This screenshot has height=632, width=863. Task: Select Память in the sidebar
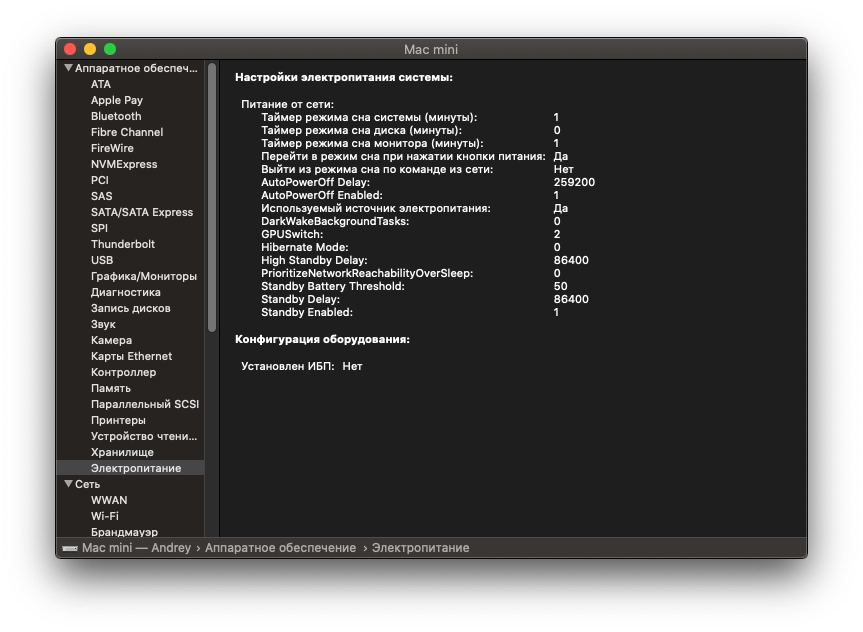(x=111, y=388)
